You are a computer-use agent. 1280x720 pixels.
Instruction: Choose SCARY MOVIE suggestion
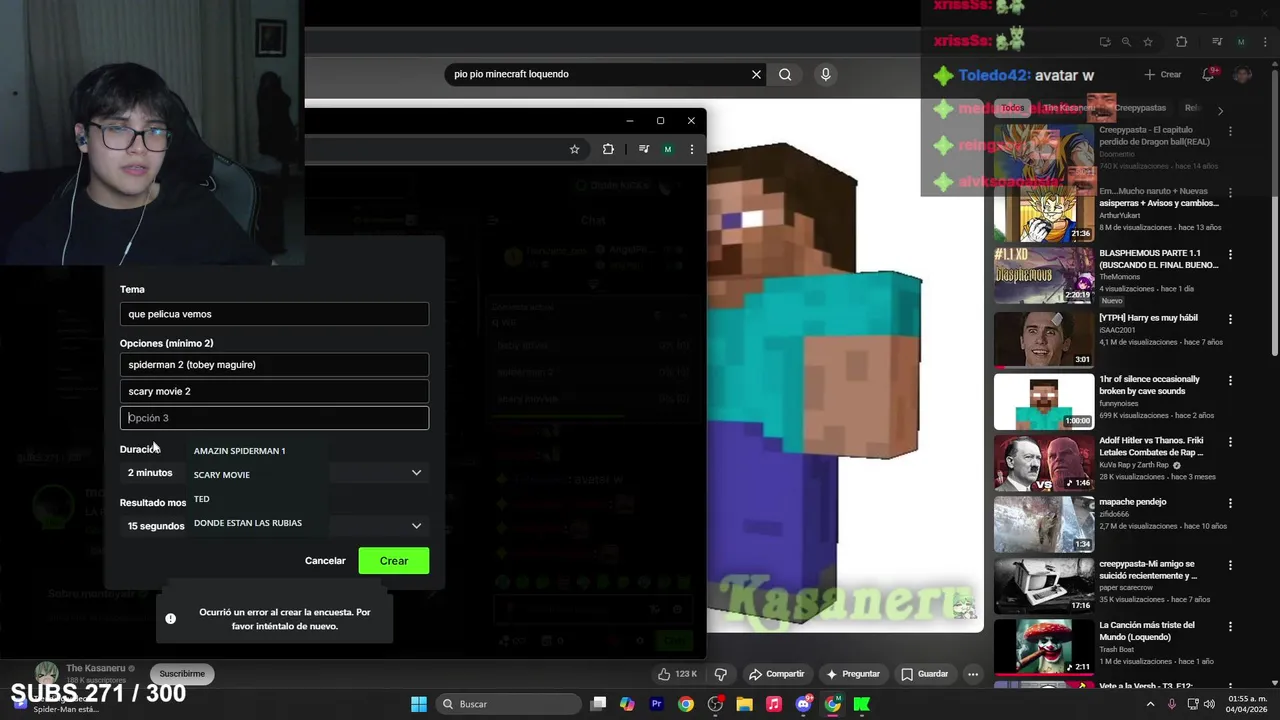click(222, 475)
